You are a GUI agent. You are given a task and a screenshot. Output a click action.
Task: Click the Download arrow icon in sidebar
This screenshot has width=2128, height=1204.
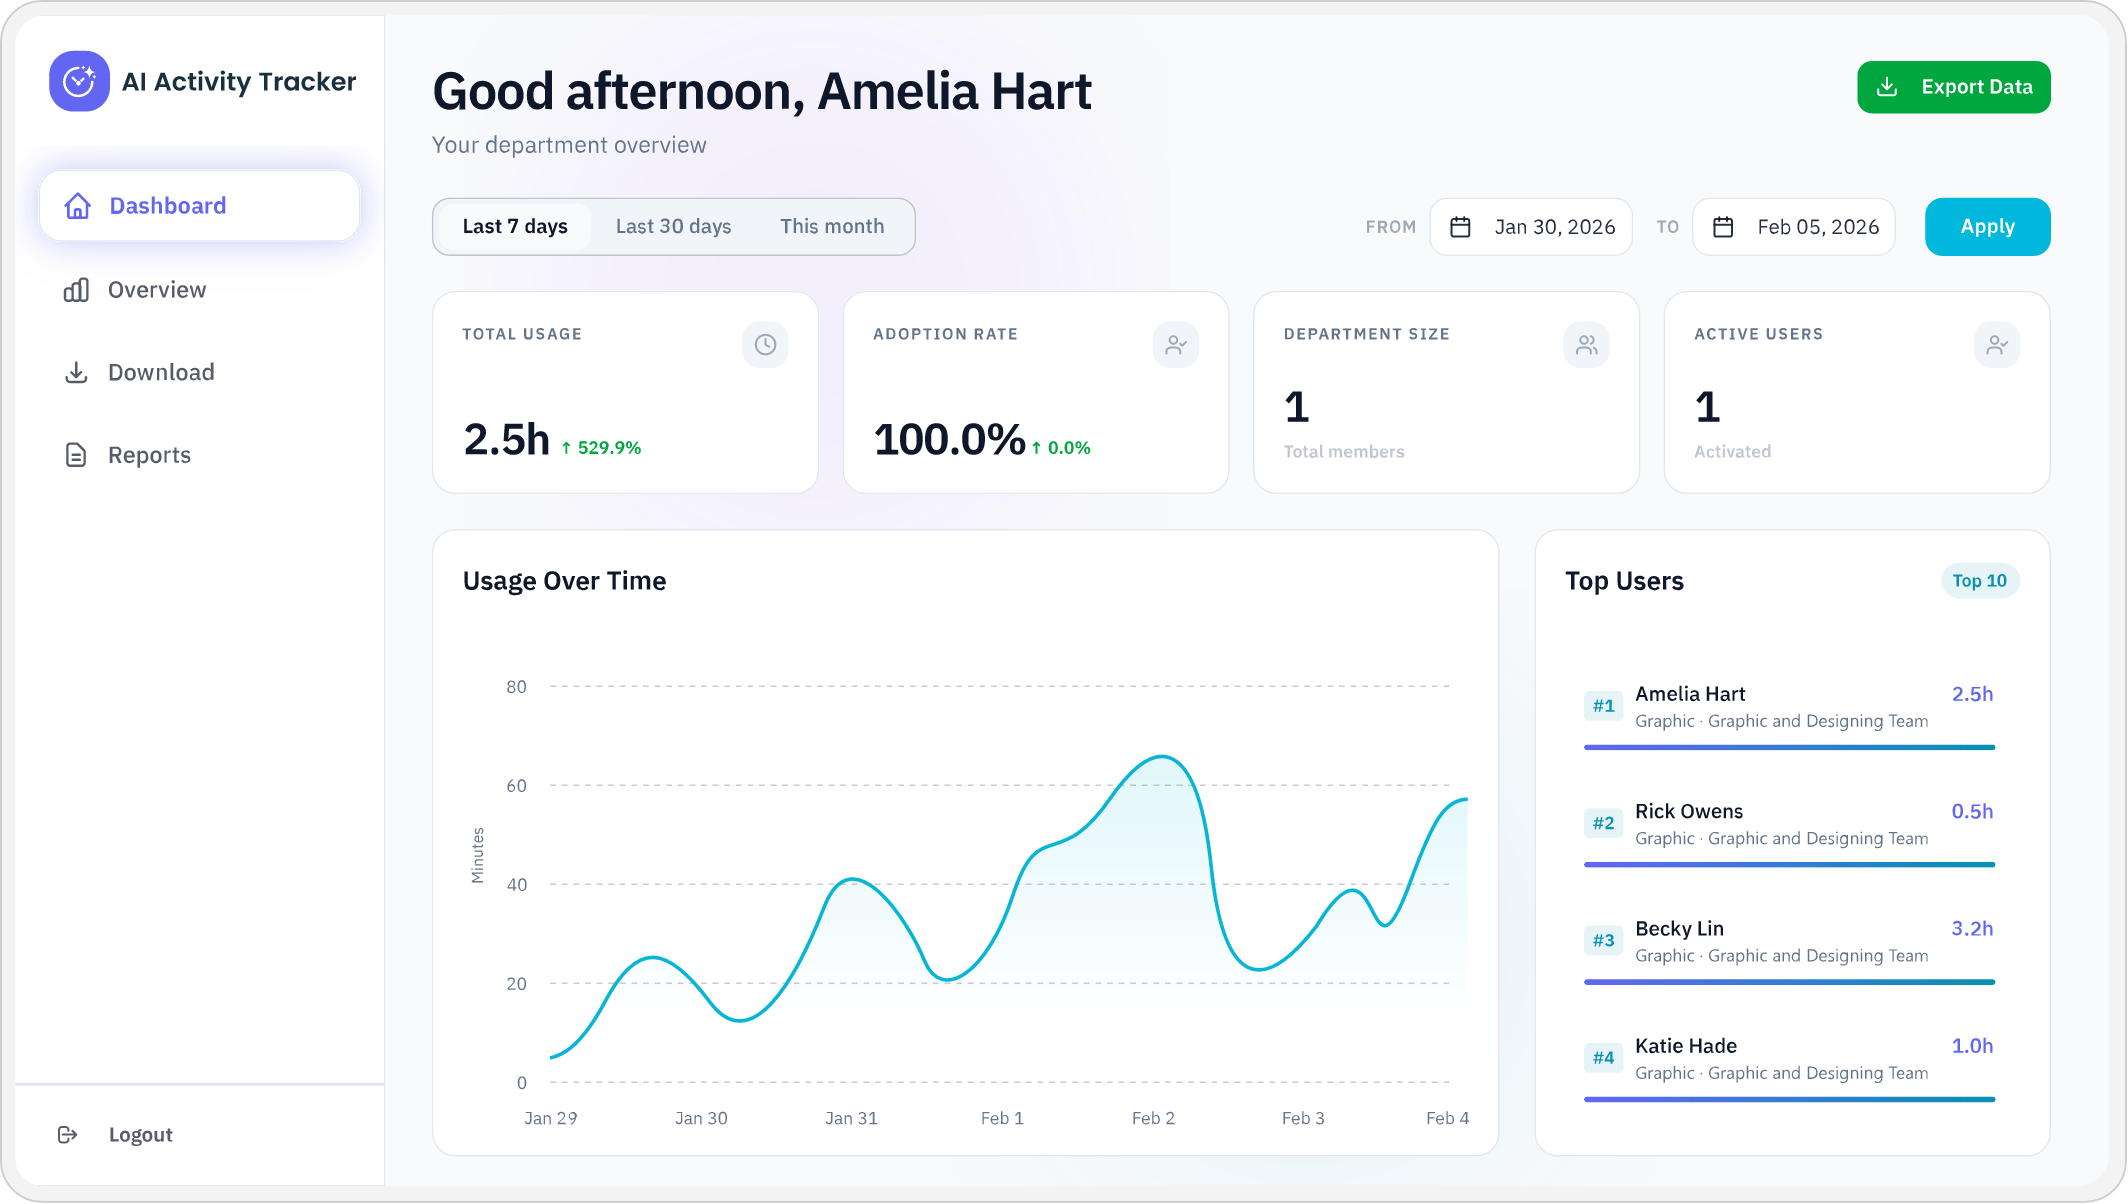click(x=78, y=371)
